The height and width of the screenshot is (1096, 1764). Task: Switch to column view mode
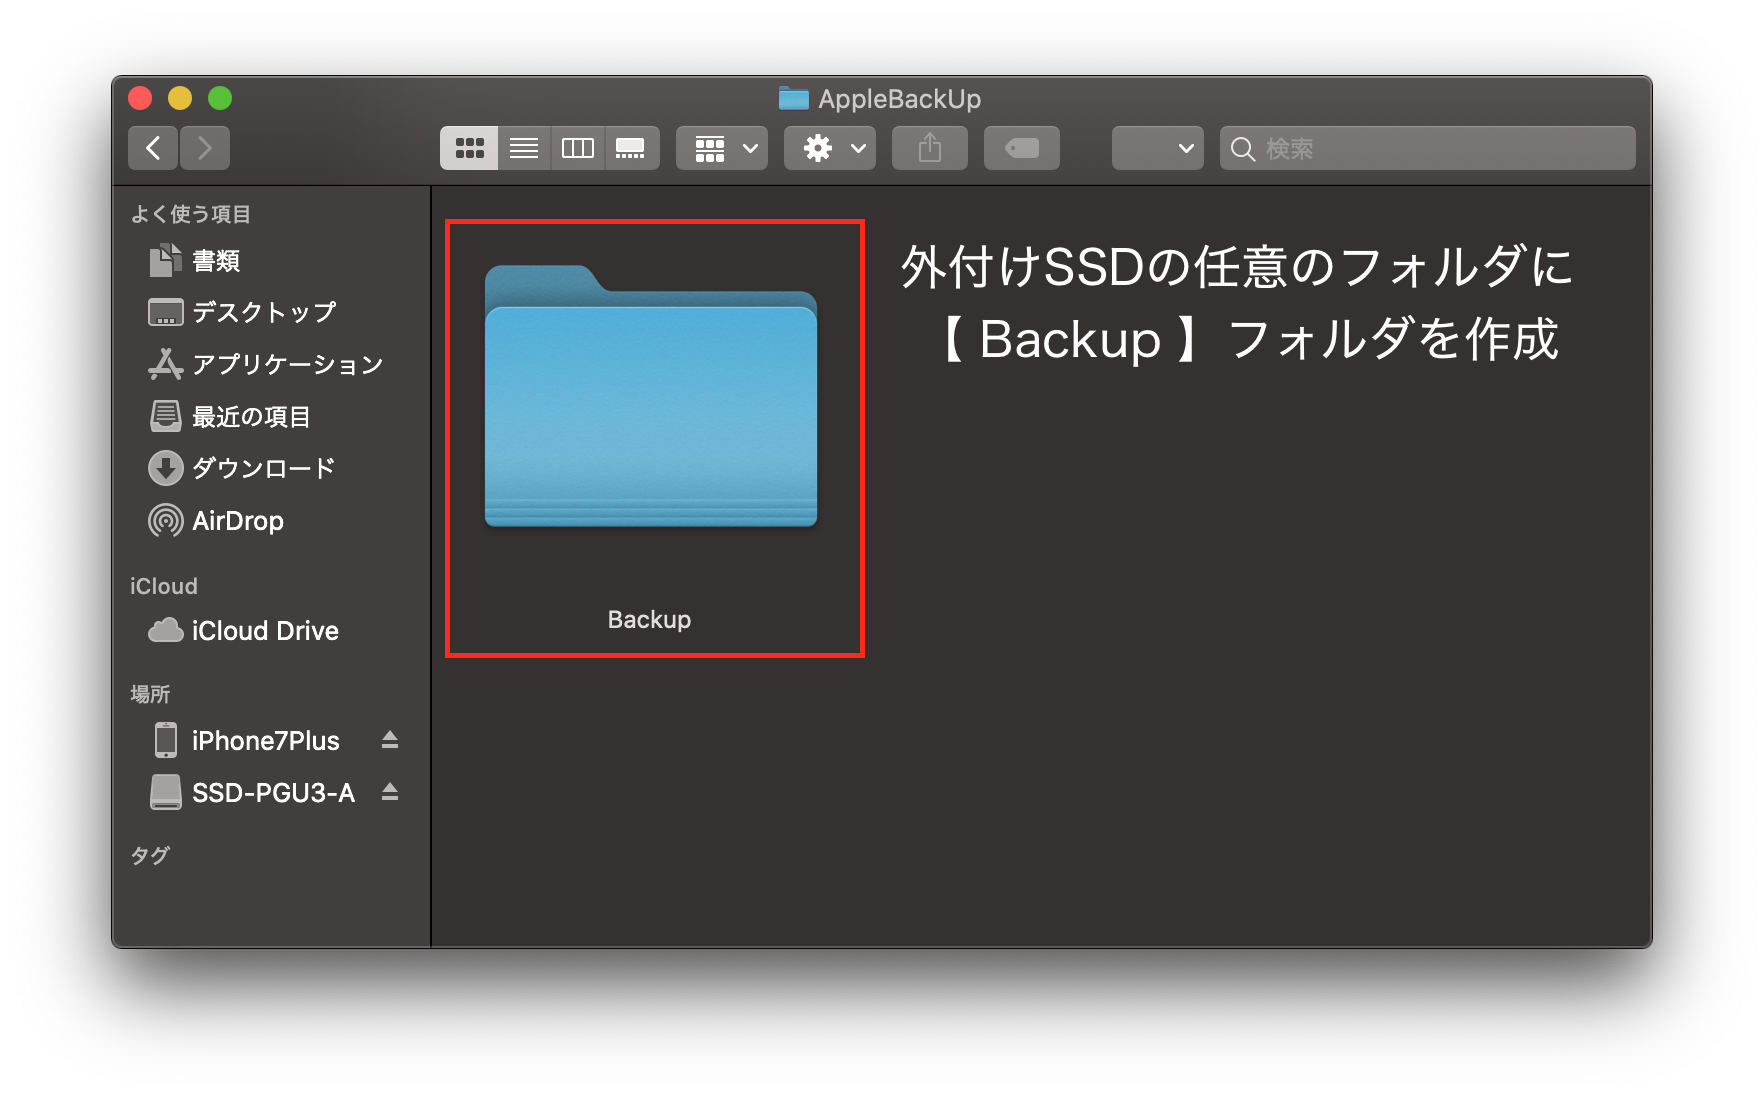[578, 148]
